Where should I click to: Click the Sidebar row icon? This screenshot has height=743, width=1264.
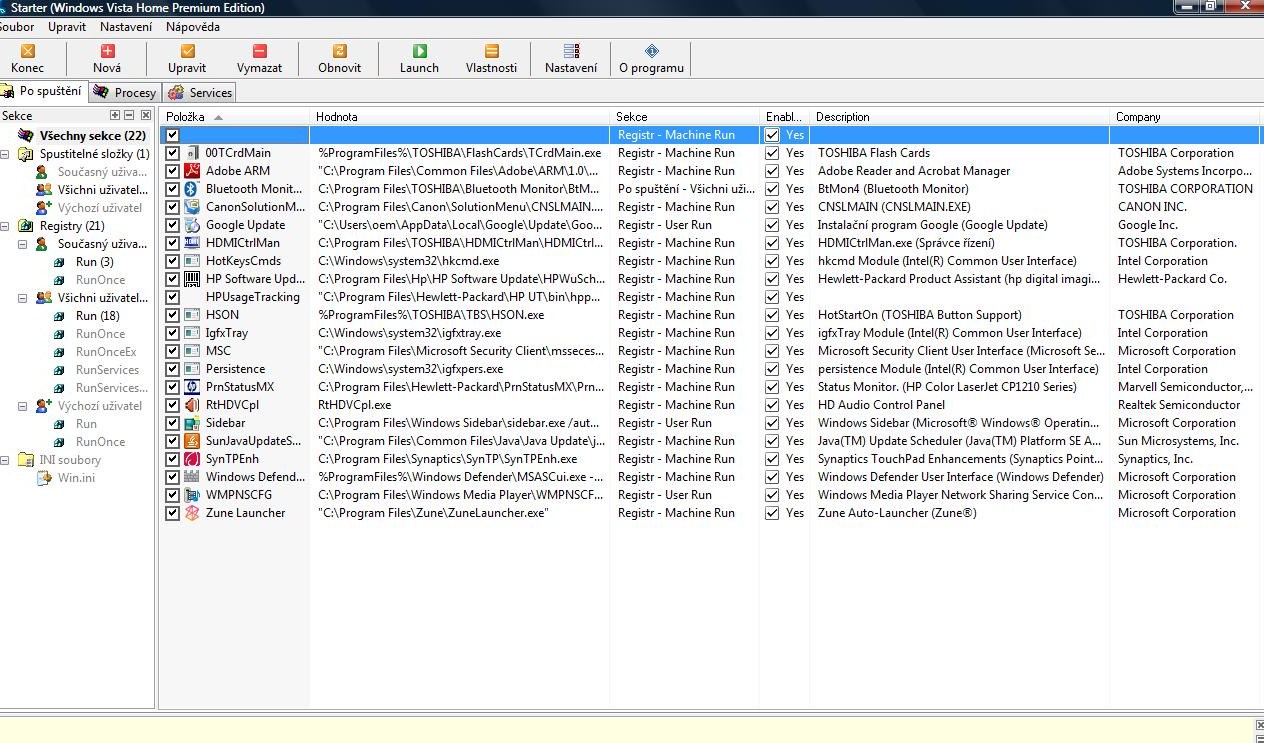coord(193,423)
